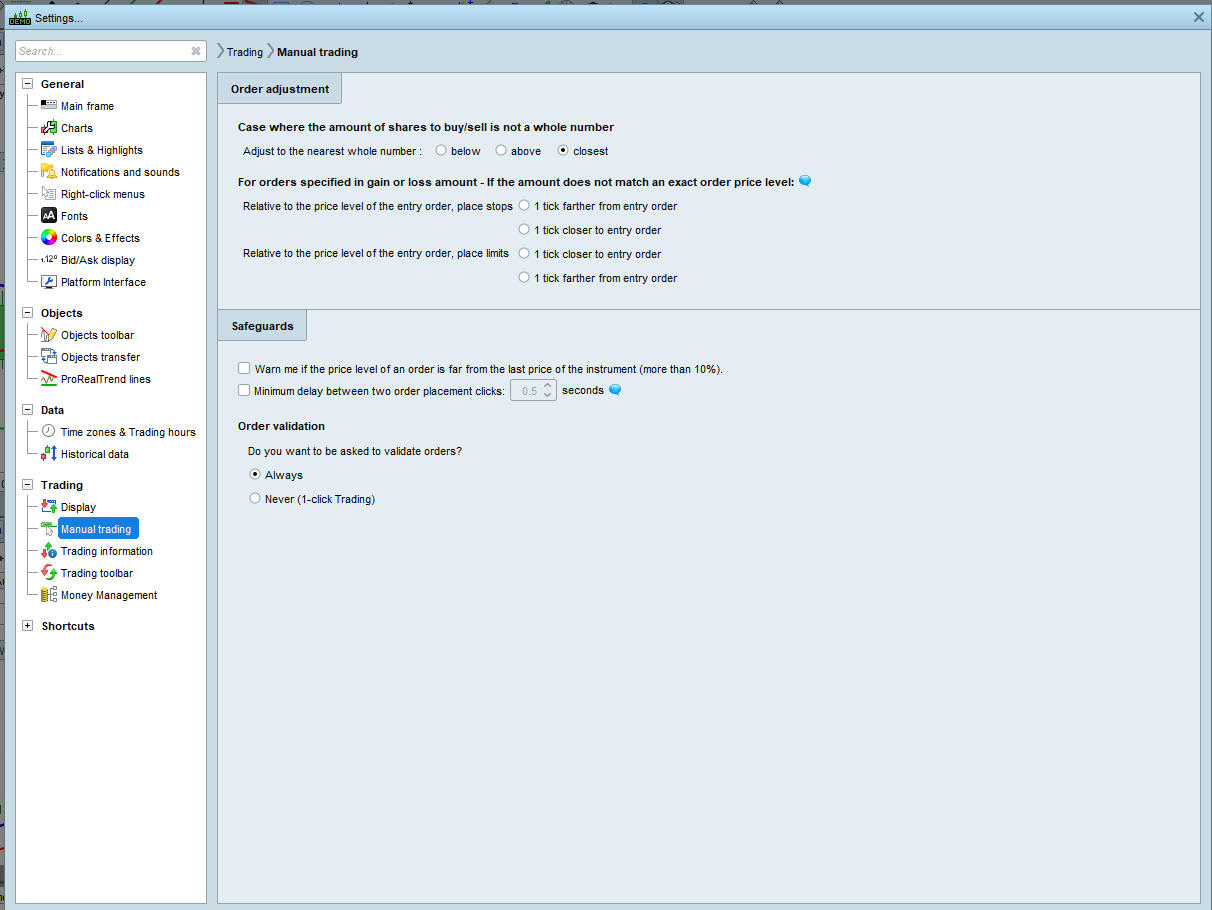This screenshot has height=910, width=1212.
Task: Click help bubble after seconds label
Action: (x=615, y=390)
